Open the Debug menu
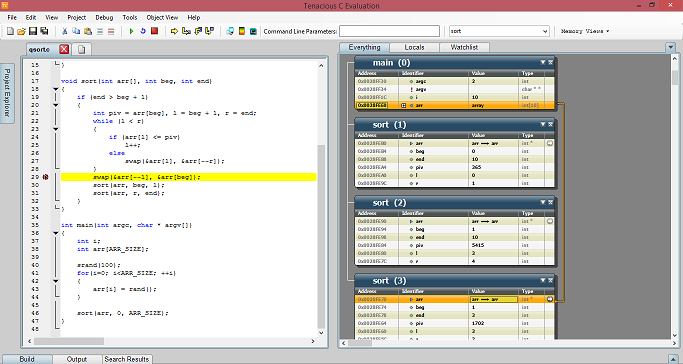Screen dimensions: 683x364 point(104,17)
